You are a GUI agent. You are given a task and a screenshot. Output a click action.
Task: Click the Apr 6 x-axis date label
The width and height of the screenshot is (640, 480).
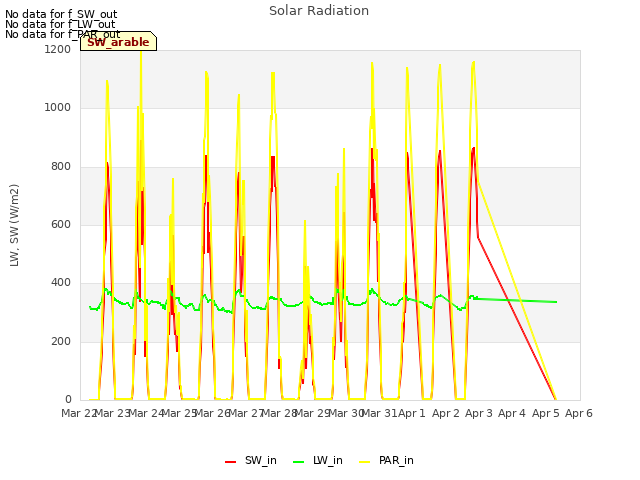point(579,413)
